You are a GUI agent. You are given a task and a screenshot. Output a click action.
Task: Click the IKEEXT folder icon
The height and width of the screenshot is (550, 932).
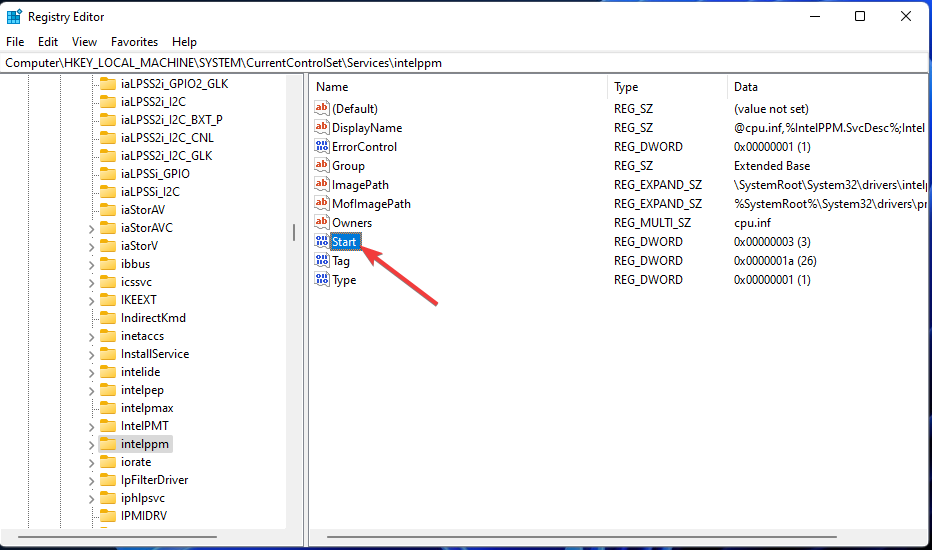click(x=108, y=300)
